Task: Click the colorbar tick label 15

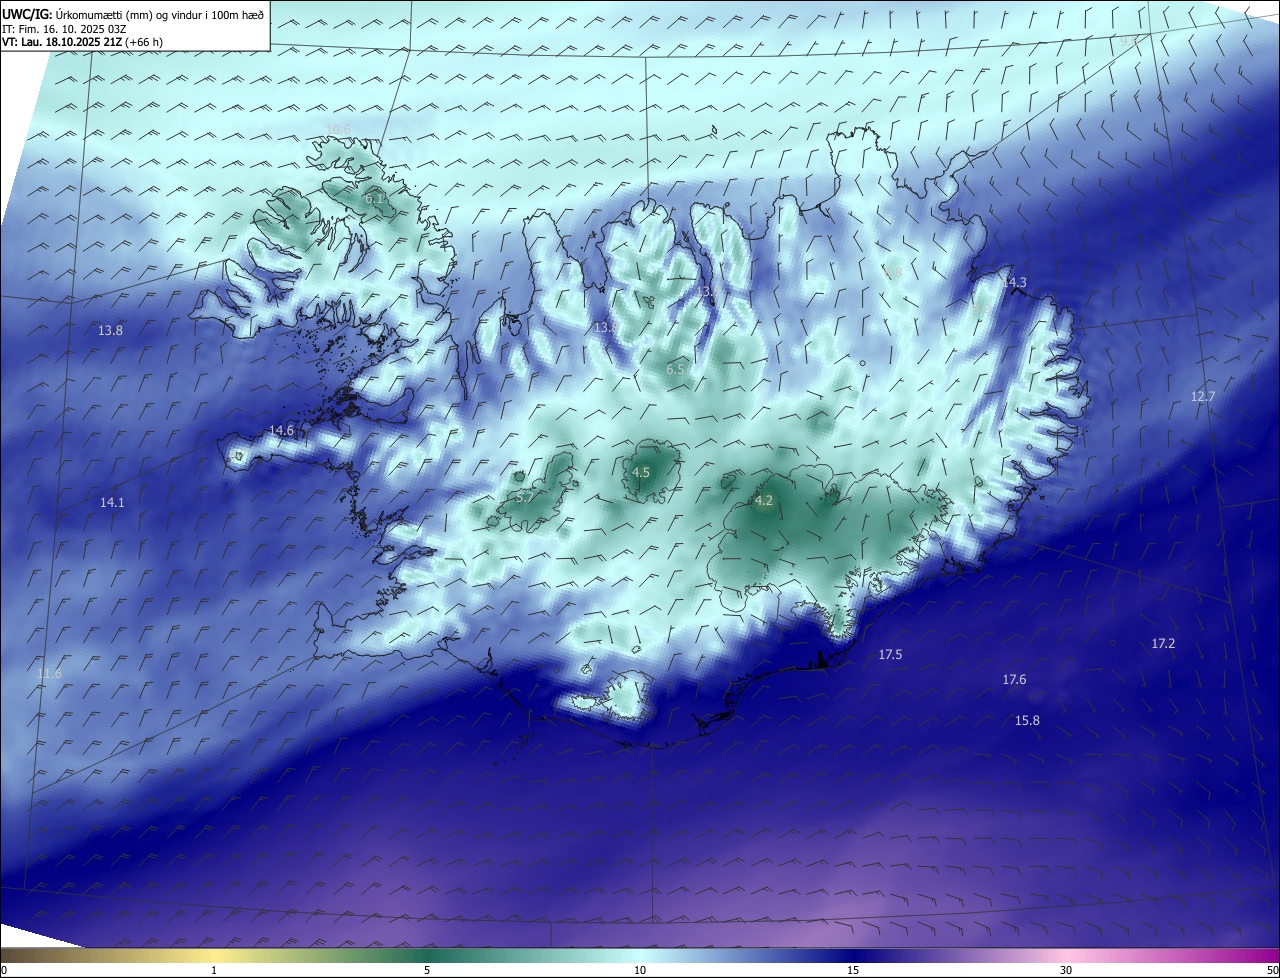Action: (x=853, y=971)
